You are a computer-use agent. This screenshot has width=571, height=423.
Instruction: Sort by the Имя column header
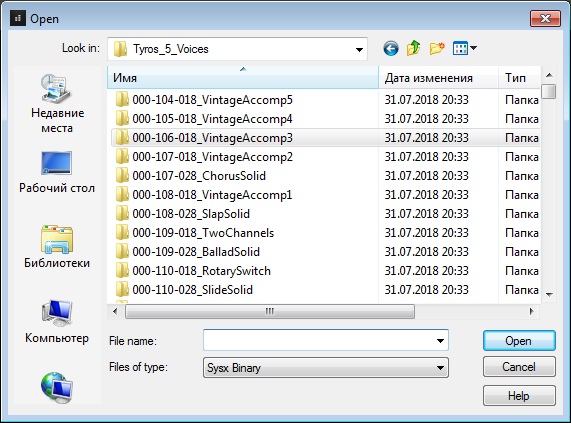(243, 78)
